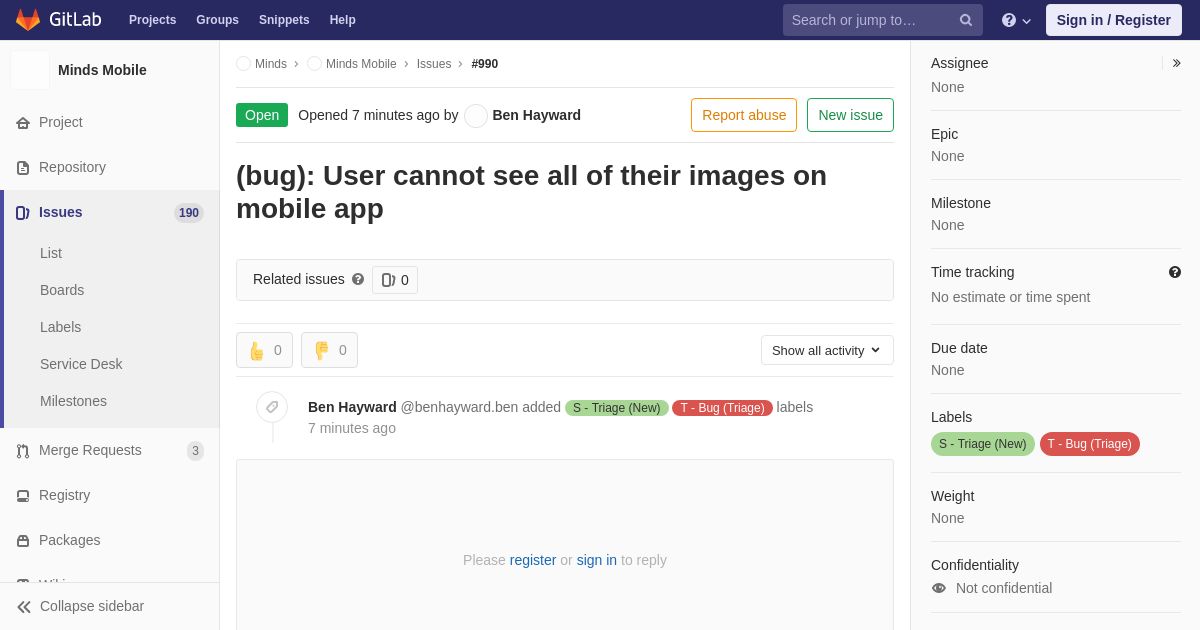The image size is (1200, 630).
Task: Click the Open status badge
Action: 262,115
